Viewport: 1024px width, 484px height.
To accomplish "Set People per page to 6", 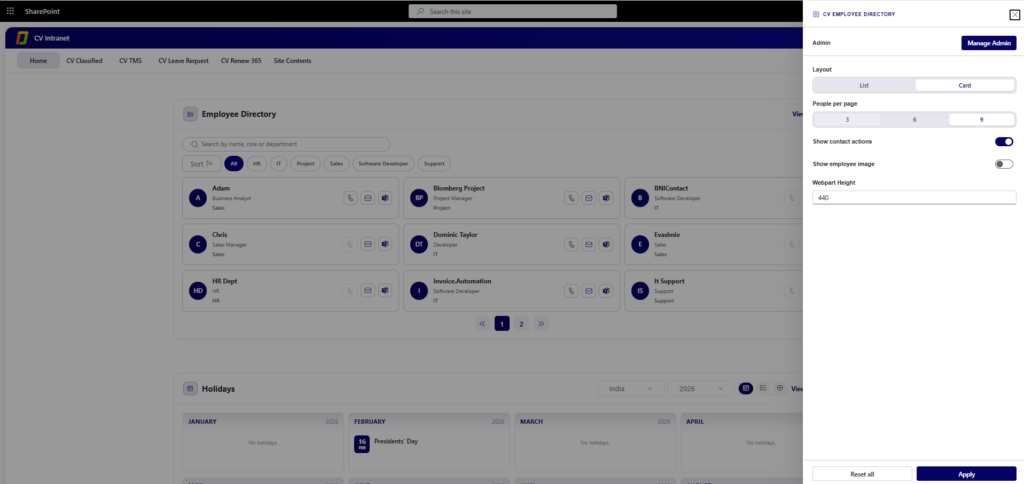I will tap(914, 120).
